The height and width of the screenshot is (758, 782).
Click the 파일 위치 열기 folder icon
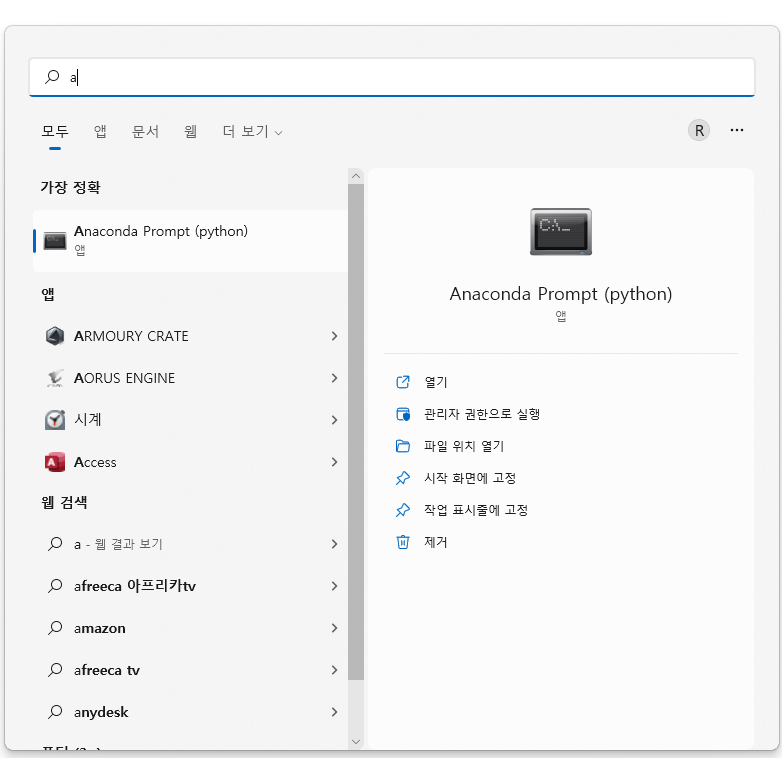click(403, 446)
